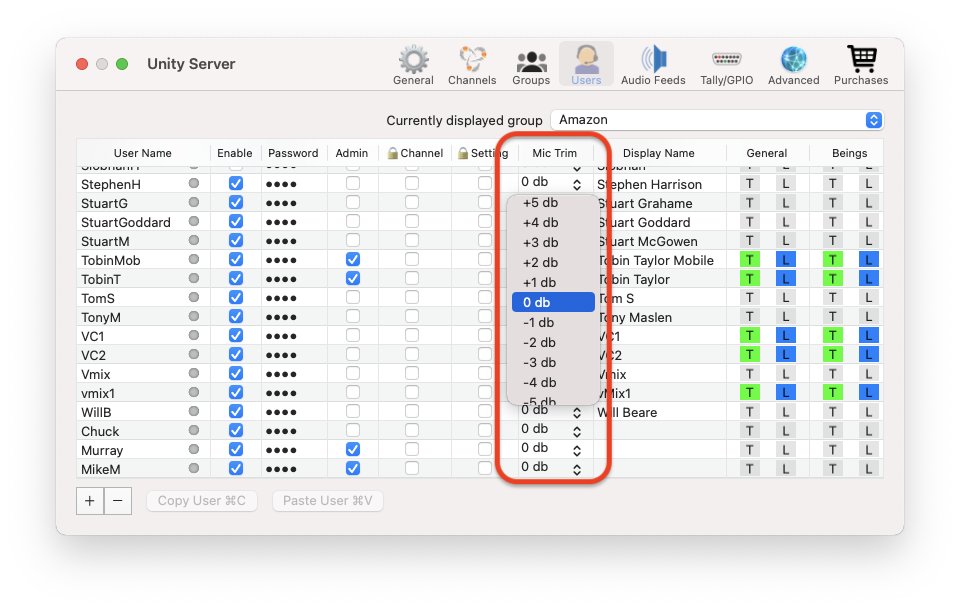960x609 pixels.
Task: Uncheck Admin for Murray
Action: [353, 449]
